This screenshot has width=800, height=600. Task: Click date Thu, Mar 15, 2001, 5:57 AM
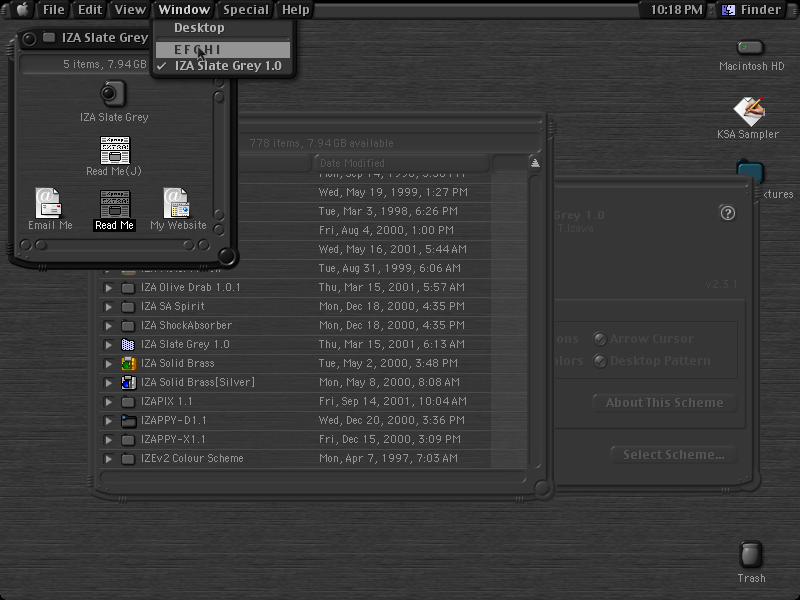coord(392,287)
